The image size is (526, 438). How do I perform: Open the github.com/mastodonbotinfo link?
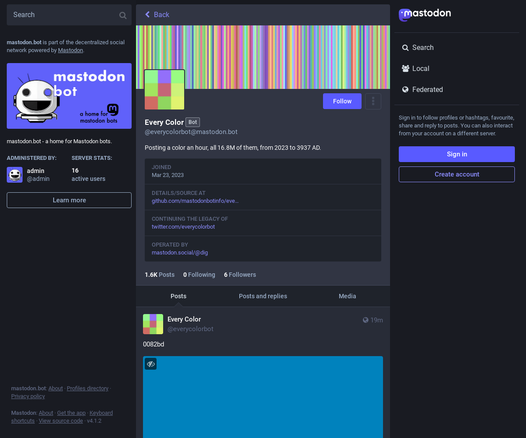tap(195, 201)
